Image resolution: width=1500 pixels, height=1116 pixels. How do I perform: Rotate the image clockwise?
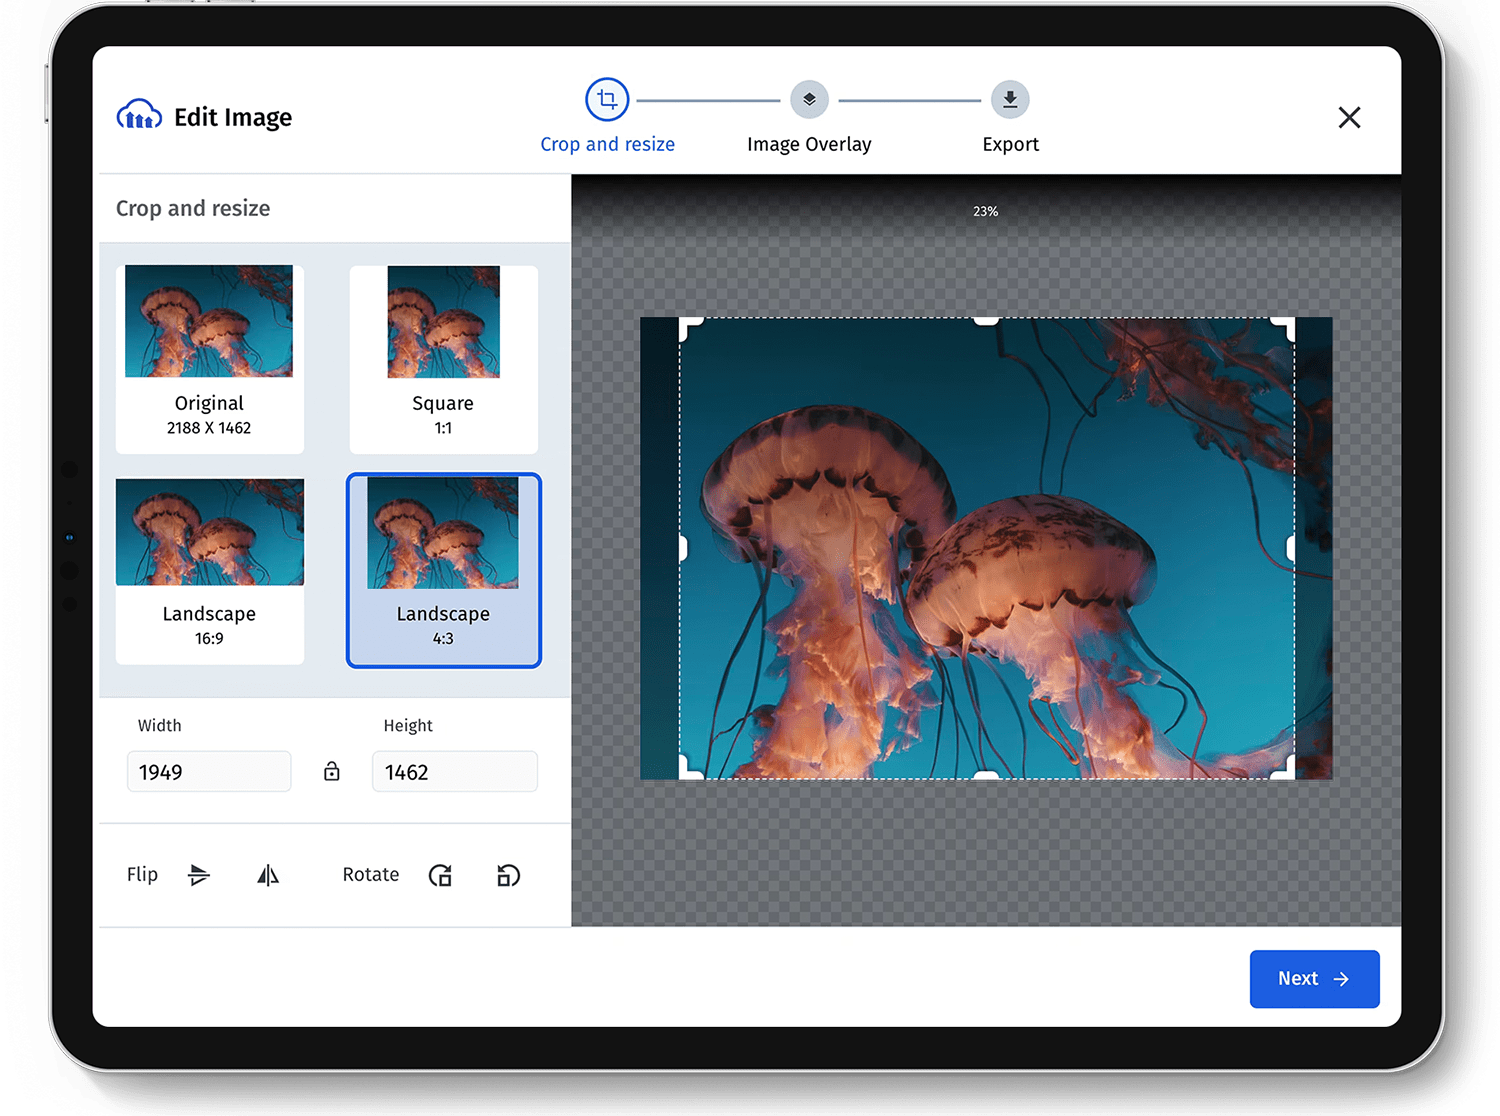point(440,875)
